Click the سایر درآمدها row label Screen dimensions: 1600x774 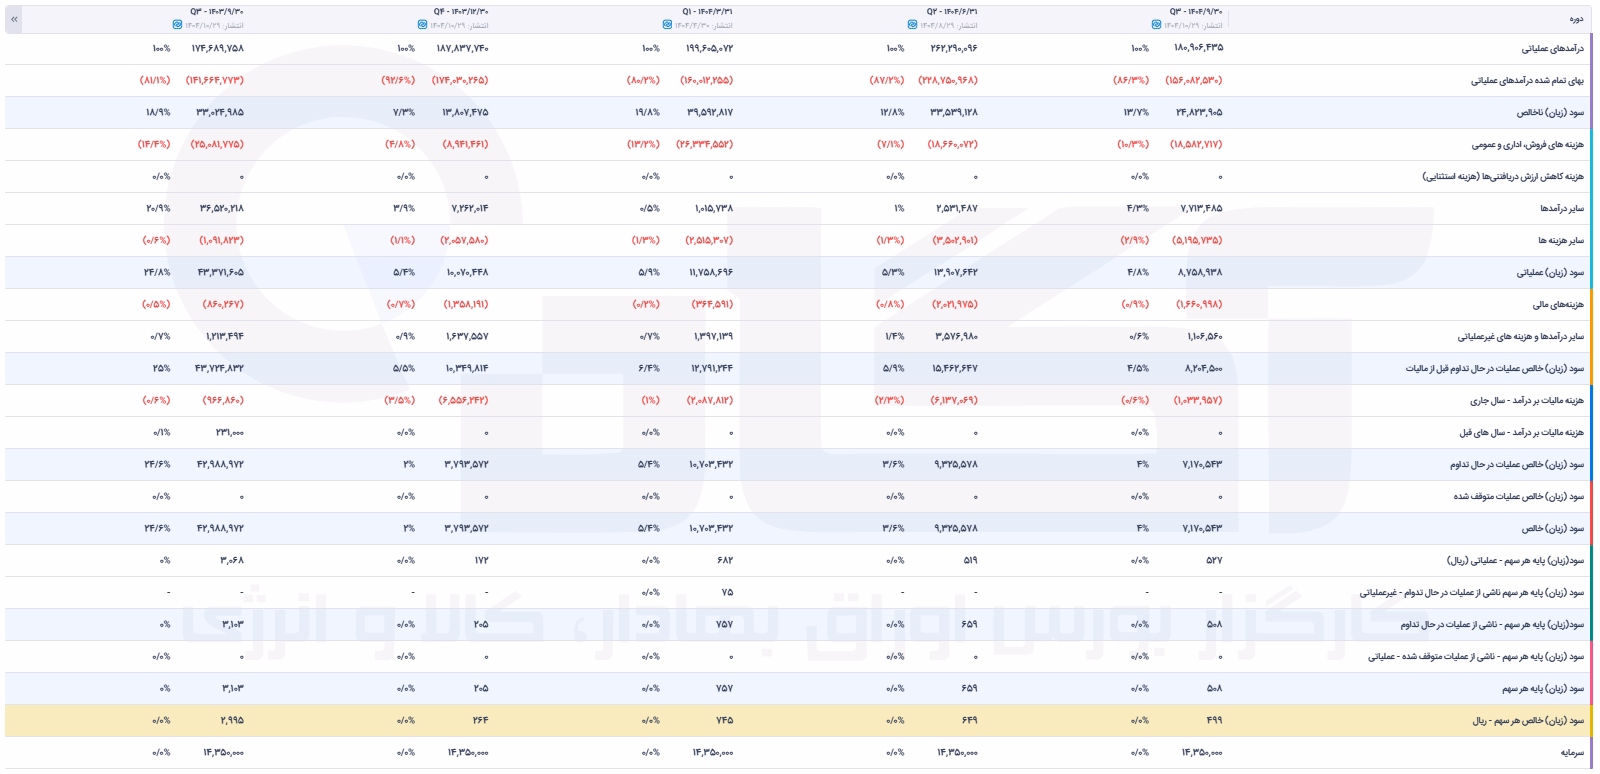point(1562,208)
